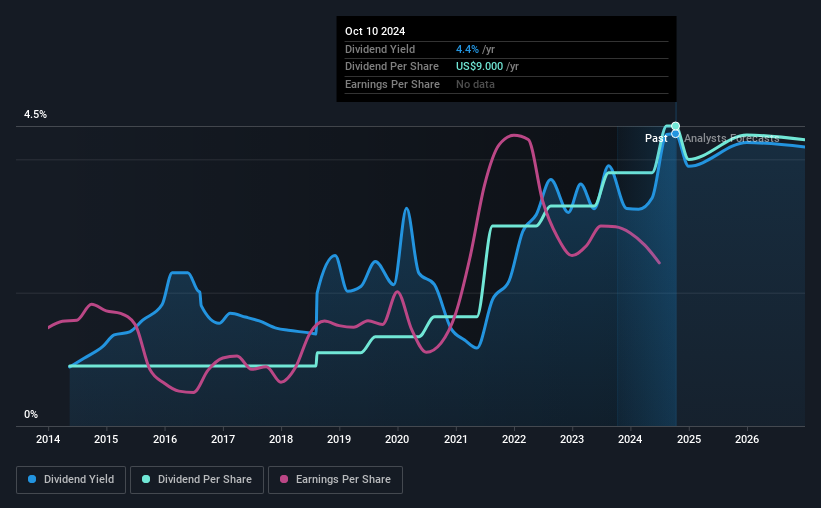Click the US$9.000 dividend per share value
821x508 pixels.
pyautogui.click(x=479, y=67)
